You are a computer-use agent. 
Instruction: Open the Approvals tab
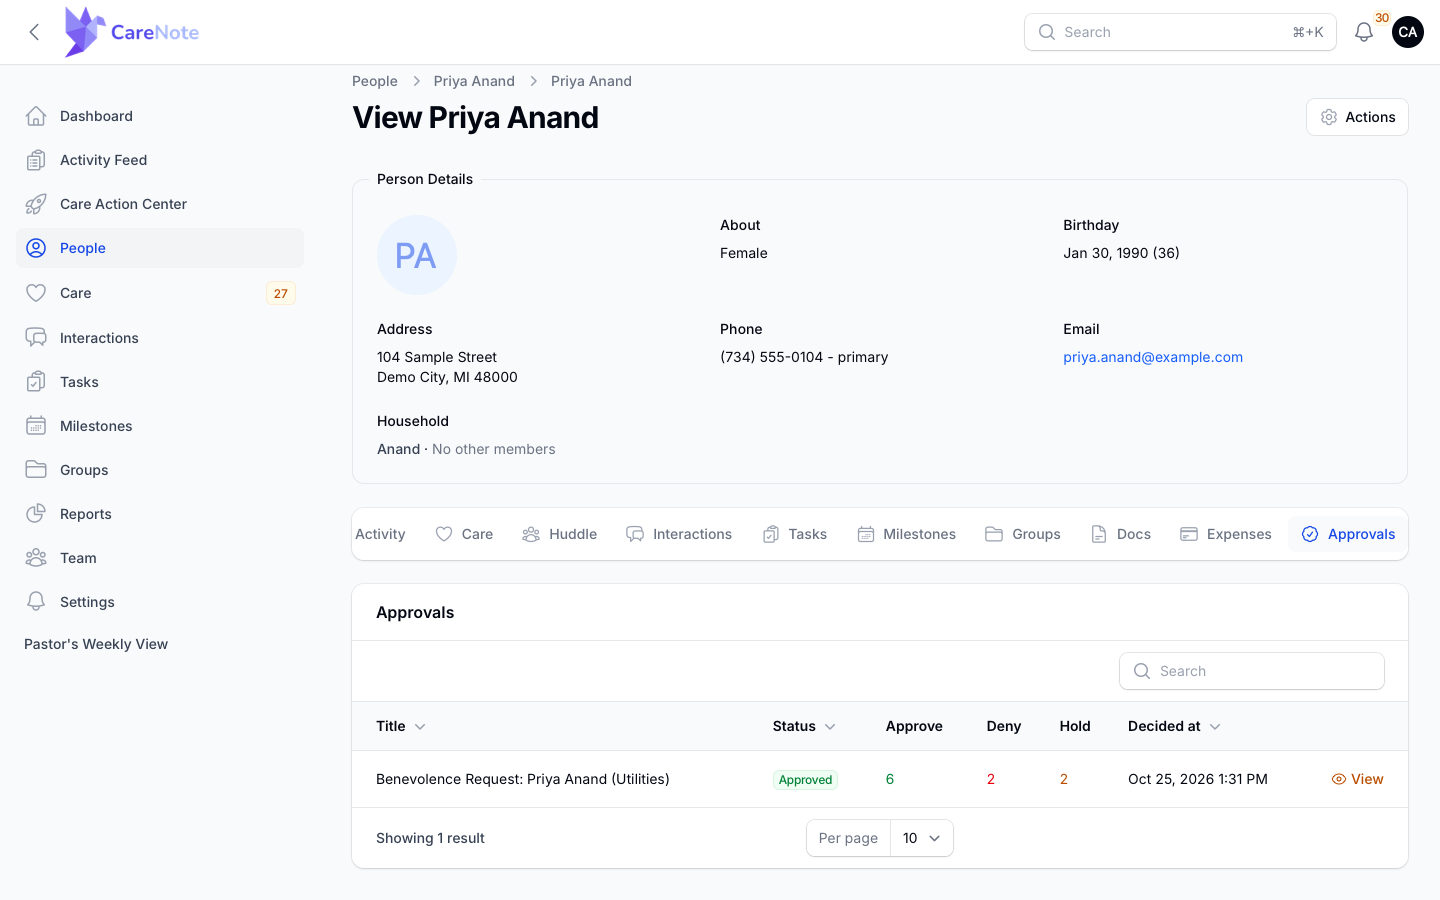(1348, 534)
